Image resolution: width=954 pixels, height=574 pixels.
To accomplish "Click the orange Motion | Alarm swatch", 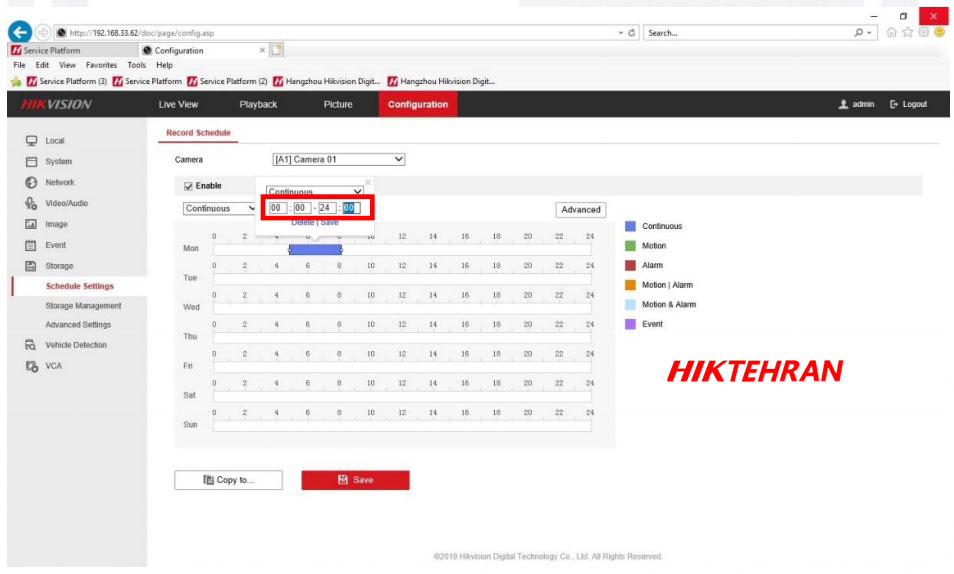I will coord(630,285).
